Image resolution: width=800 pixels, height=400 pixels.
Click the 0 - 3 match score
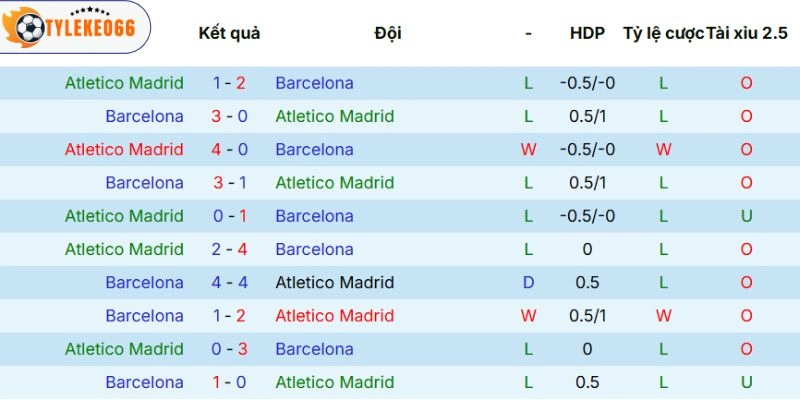pyautogui.click(x=229, y=349)
